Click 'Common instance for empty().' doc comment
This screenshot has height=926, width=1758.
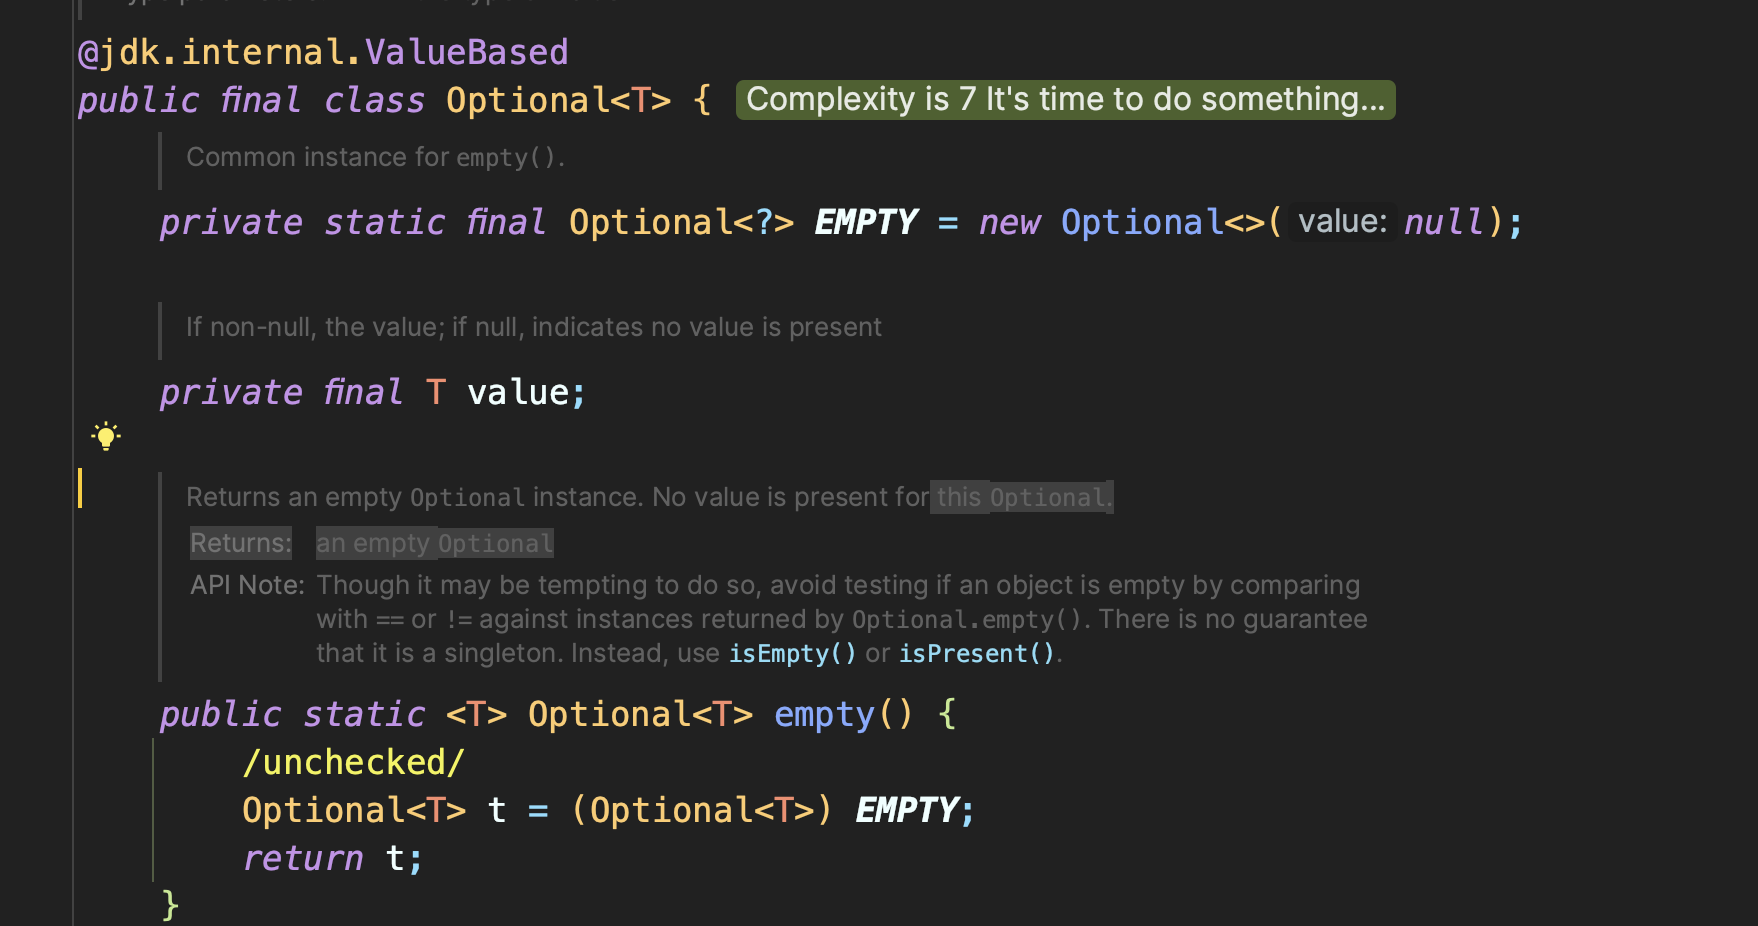[x=375, y=158]
